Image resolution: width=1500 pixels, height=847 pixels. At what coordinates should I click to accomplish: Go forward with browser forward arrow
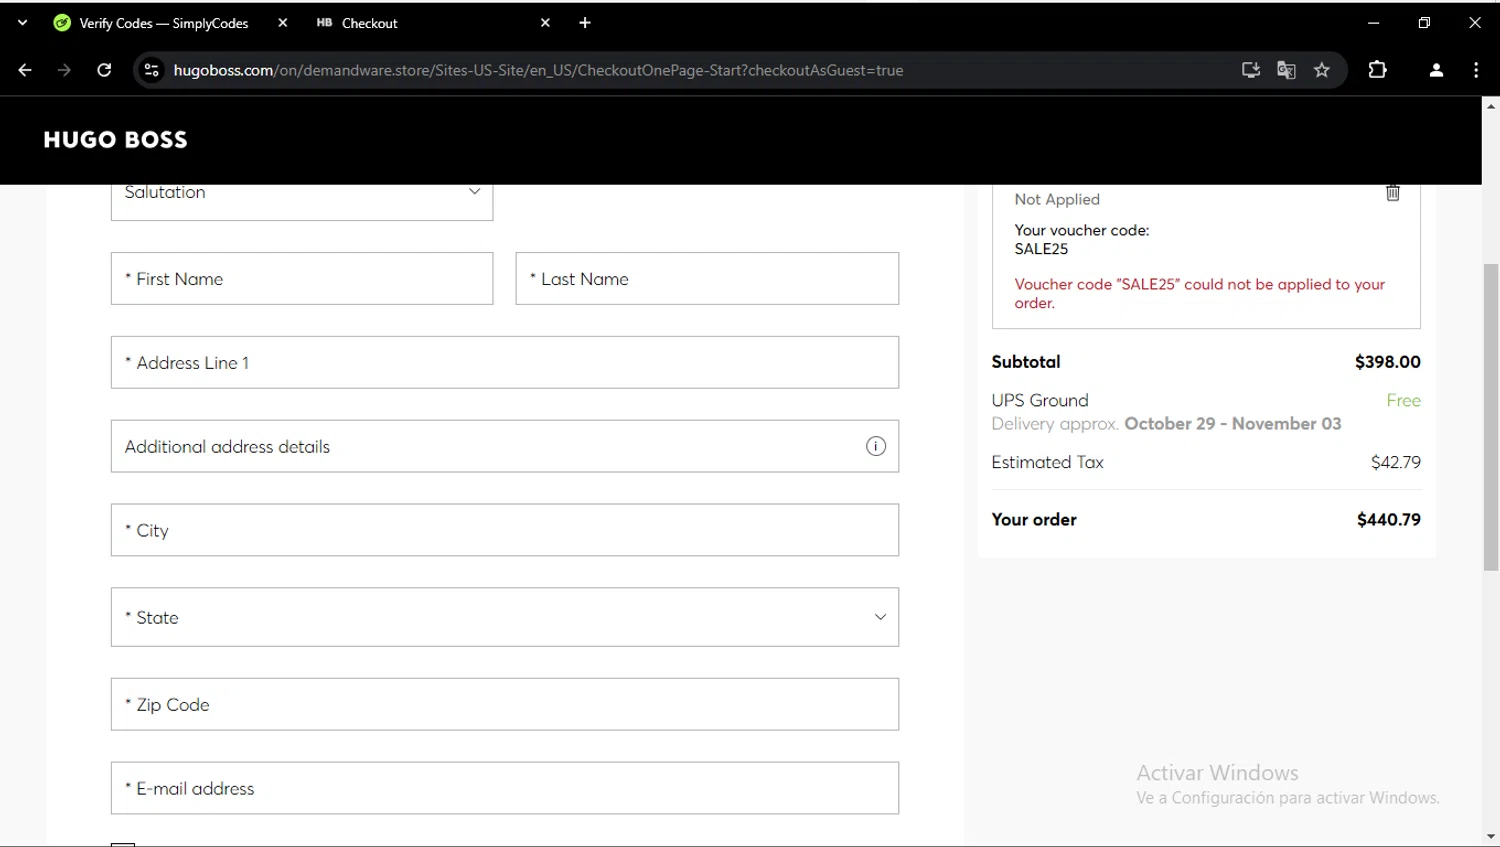[64, 70]
